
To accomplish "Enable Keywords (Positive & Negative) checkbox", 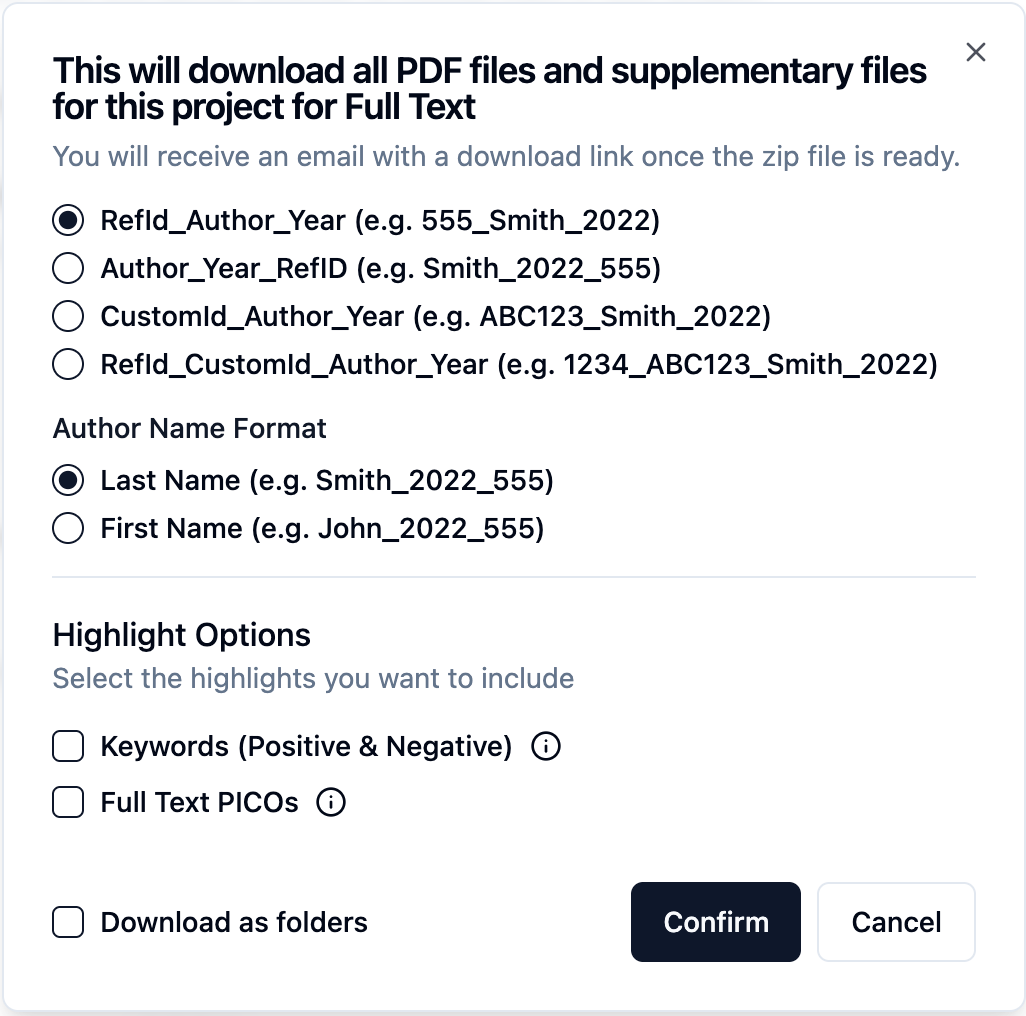I will pos(68,747).
